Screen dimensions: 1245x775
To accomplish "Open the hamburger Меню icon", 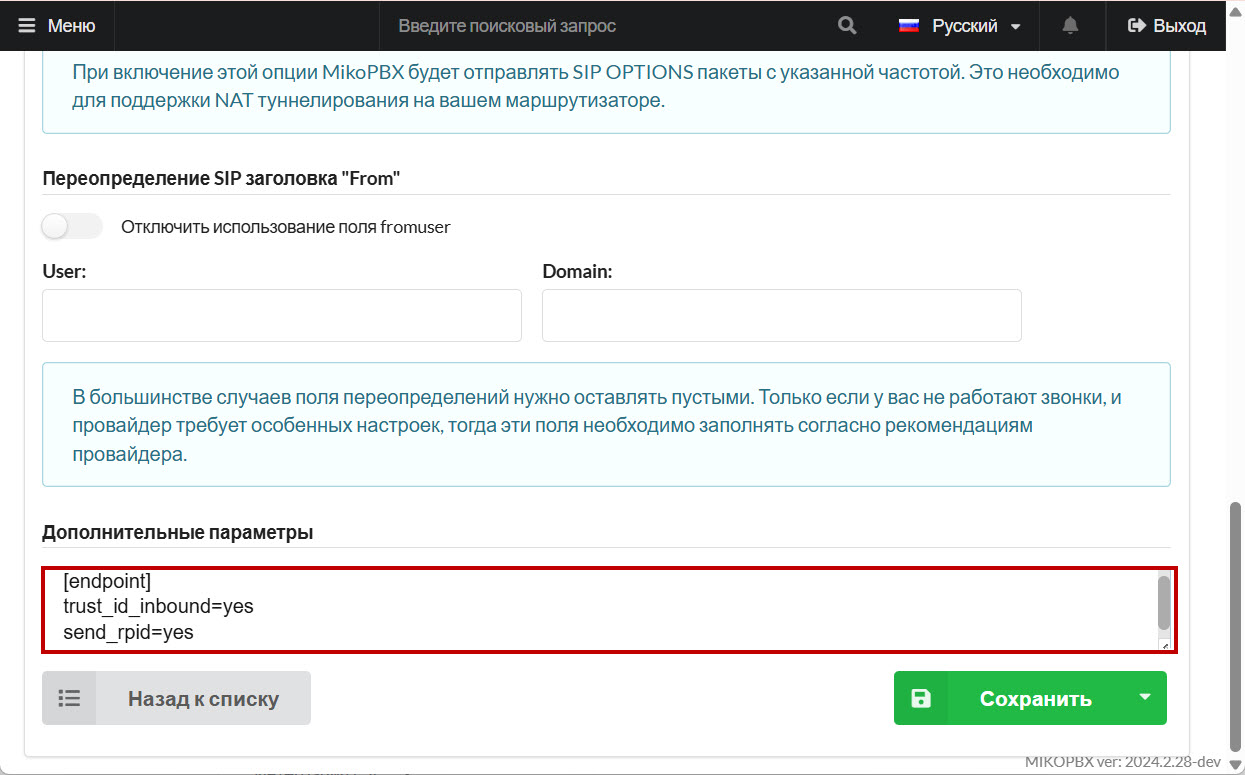I will tap(27, 26).
